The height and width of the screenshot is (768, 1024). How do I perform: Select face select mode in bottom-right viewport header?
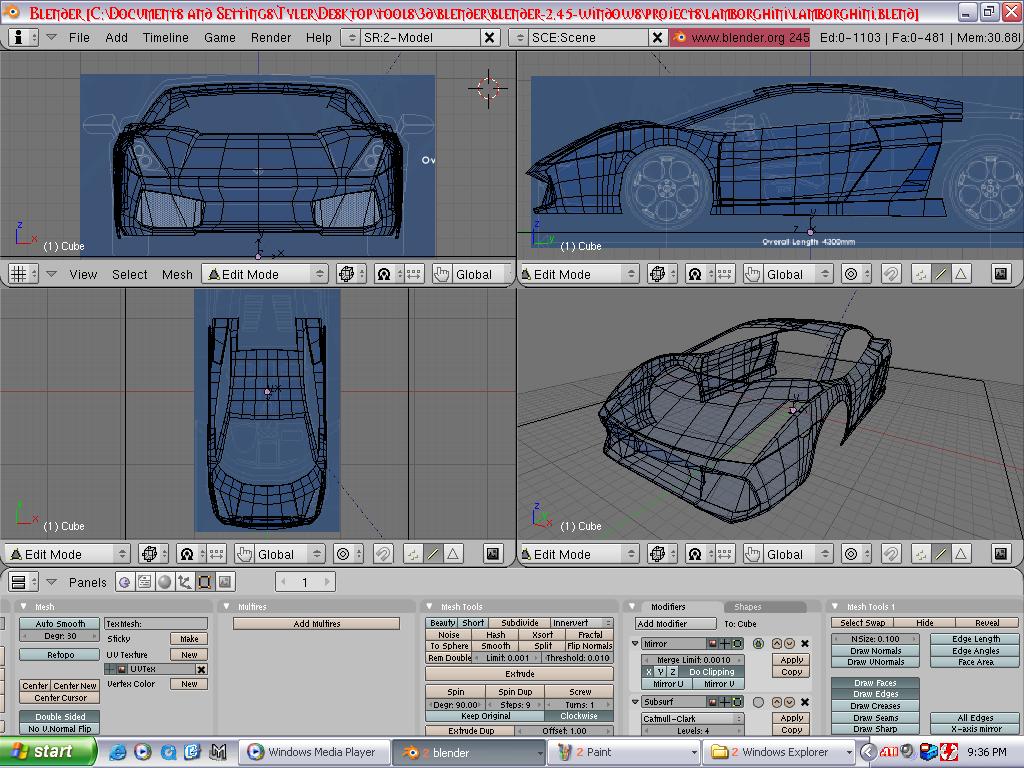[961, 554]
